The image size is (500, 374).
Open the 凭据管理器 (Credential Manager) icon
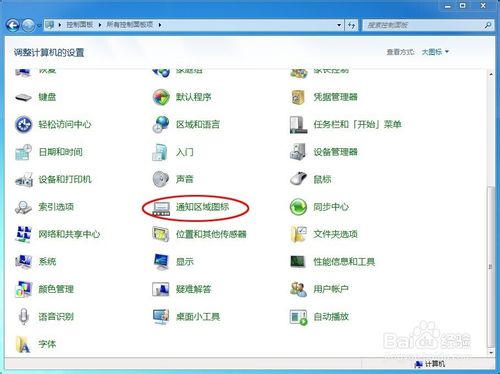tap(298, 97)
